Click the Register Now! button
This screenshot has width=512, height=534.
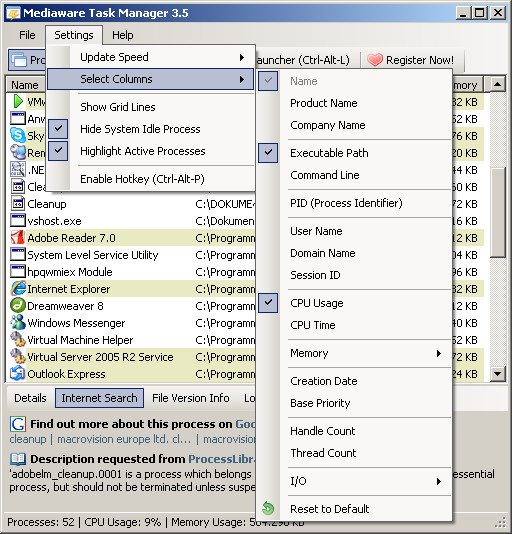tap(411, 60)
